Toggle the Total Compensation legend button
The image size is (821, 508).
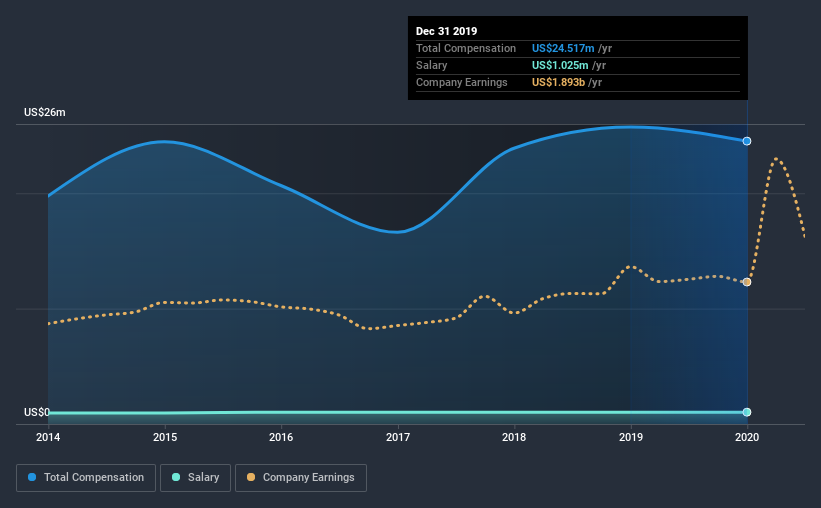pyautogui.click(x=86, y=478)
